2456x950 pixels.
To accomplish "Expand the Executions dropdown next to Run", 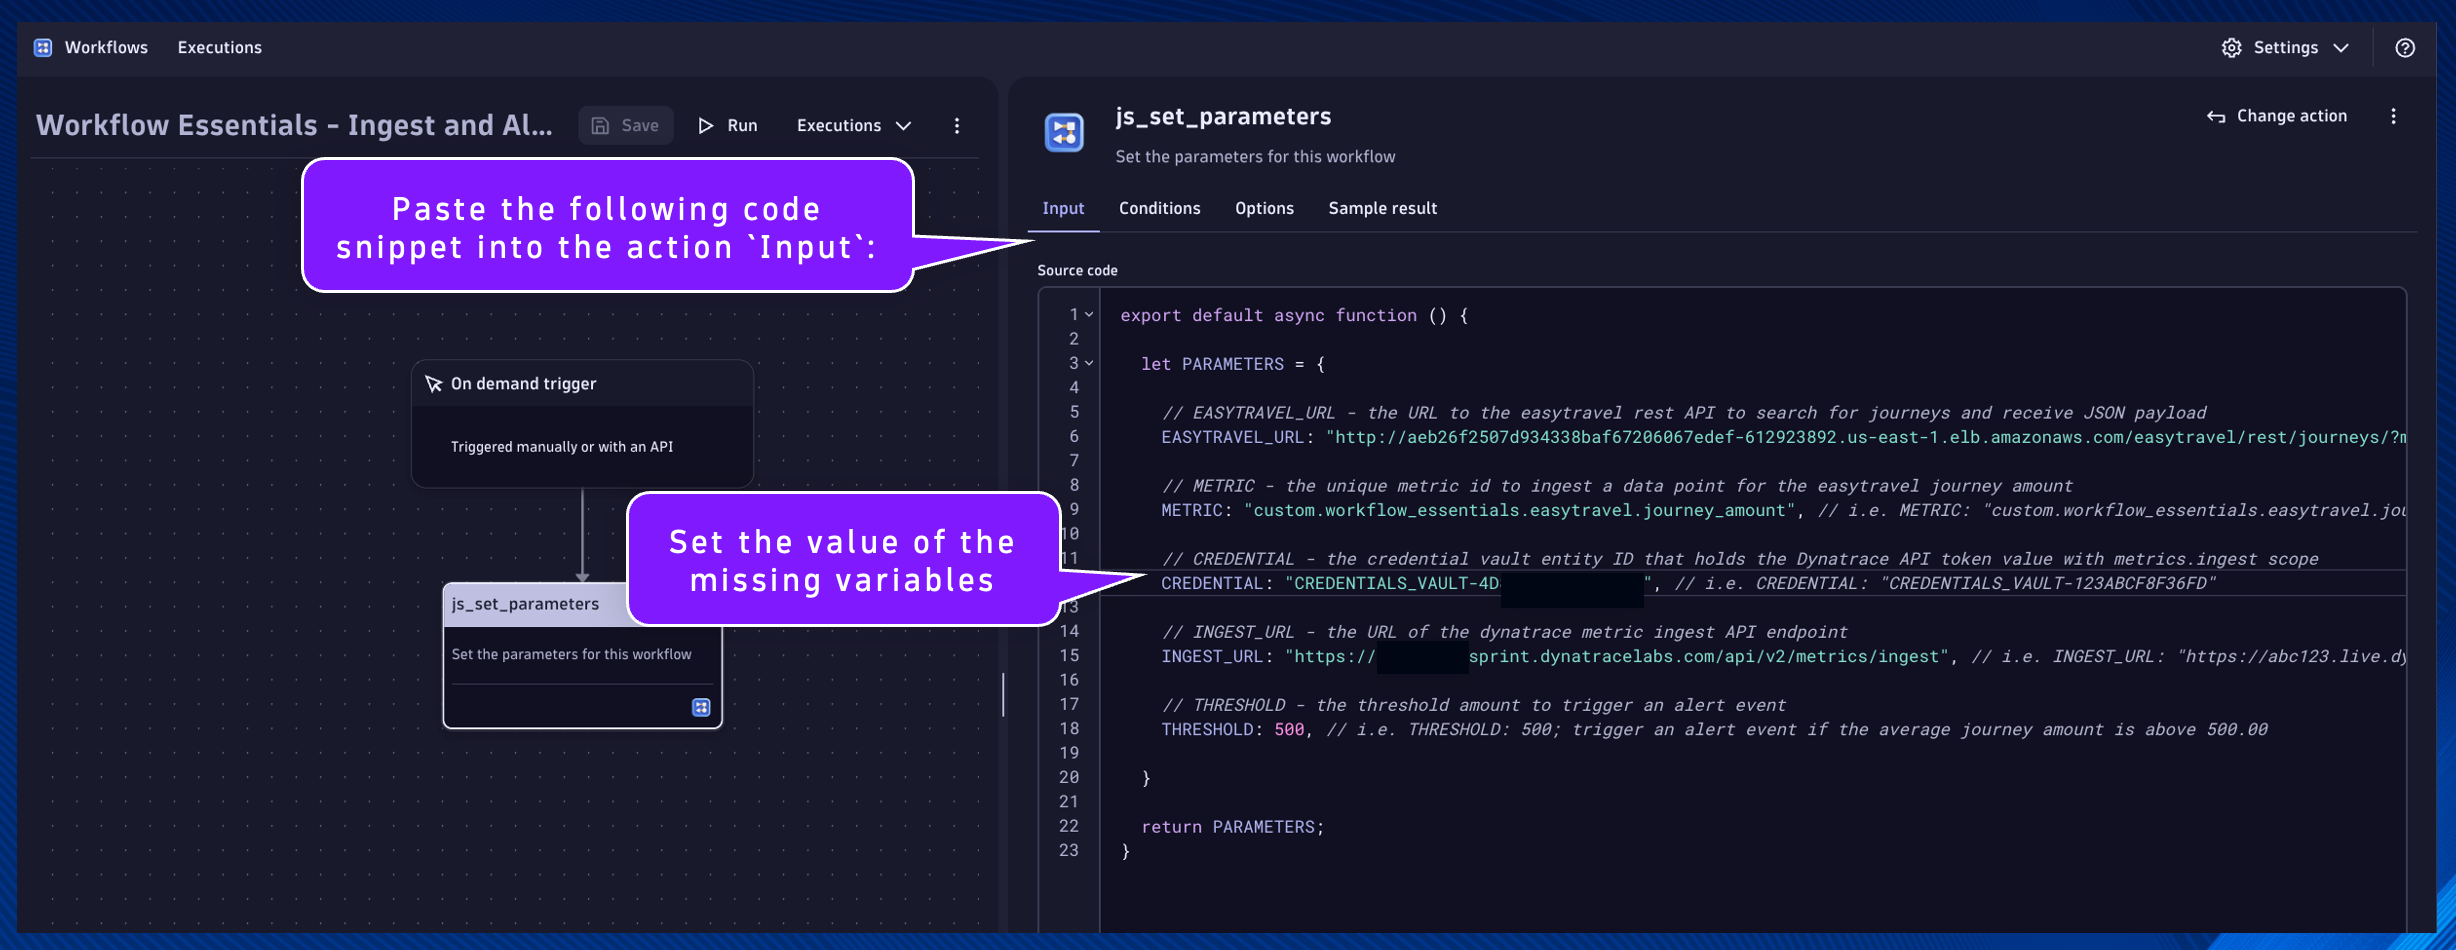I will pos(854,125).
